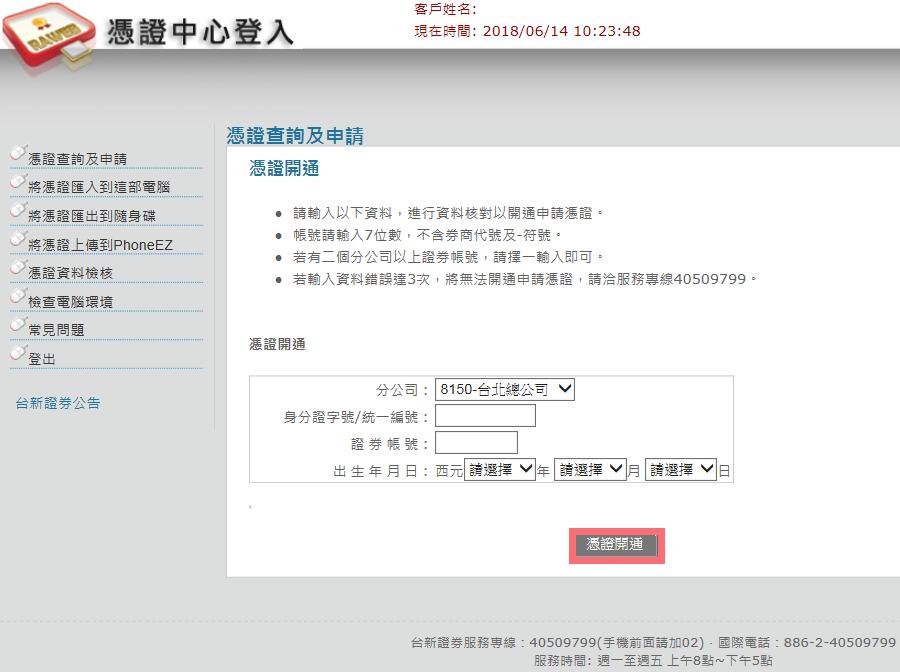Expand the 分公司 branch dropdown
The image size is (900, 672).
[x=505, y=389]
